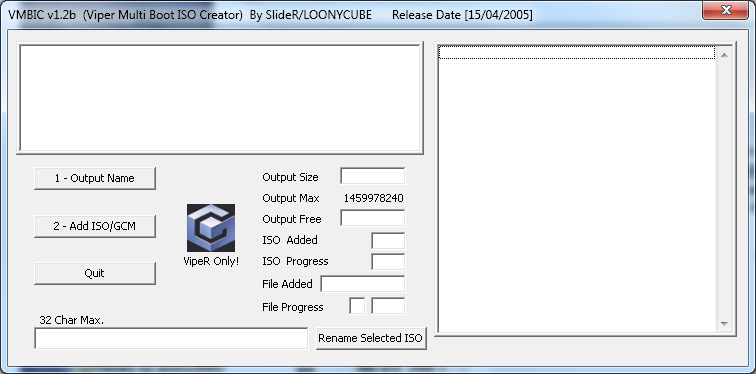The width and height of the screenshot is (756, 374).
Task: Focus the 32 Char Max. rename text field
Action: [x=171, y=338]
